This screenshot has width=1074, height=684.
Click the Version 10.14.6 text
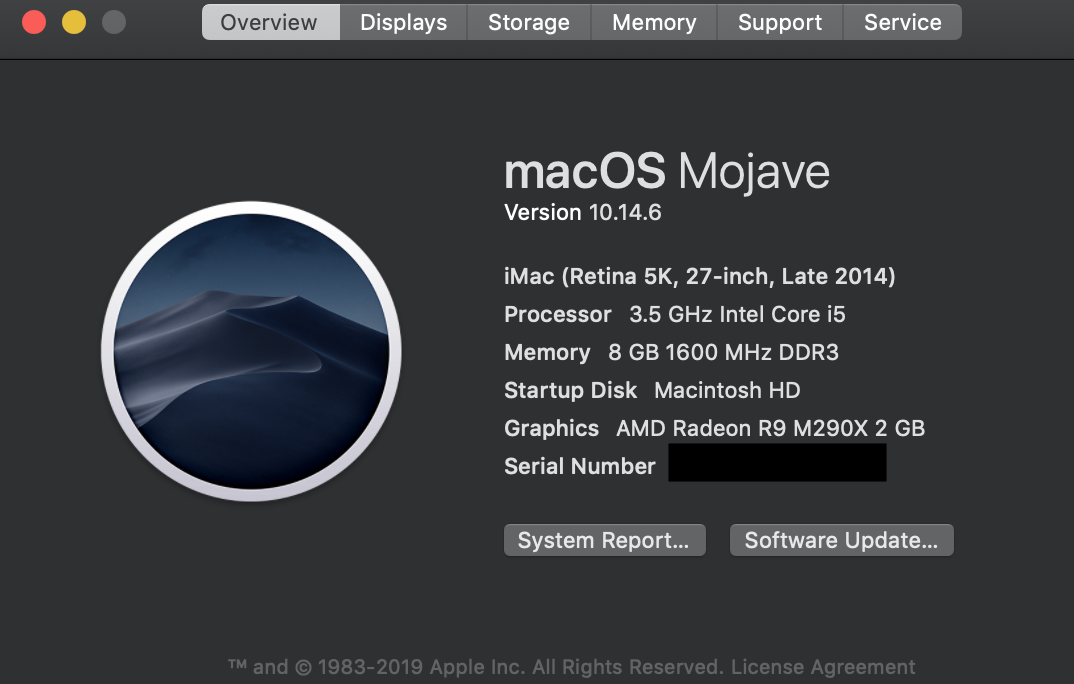click(x=583, y=212)
